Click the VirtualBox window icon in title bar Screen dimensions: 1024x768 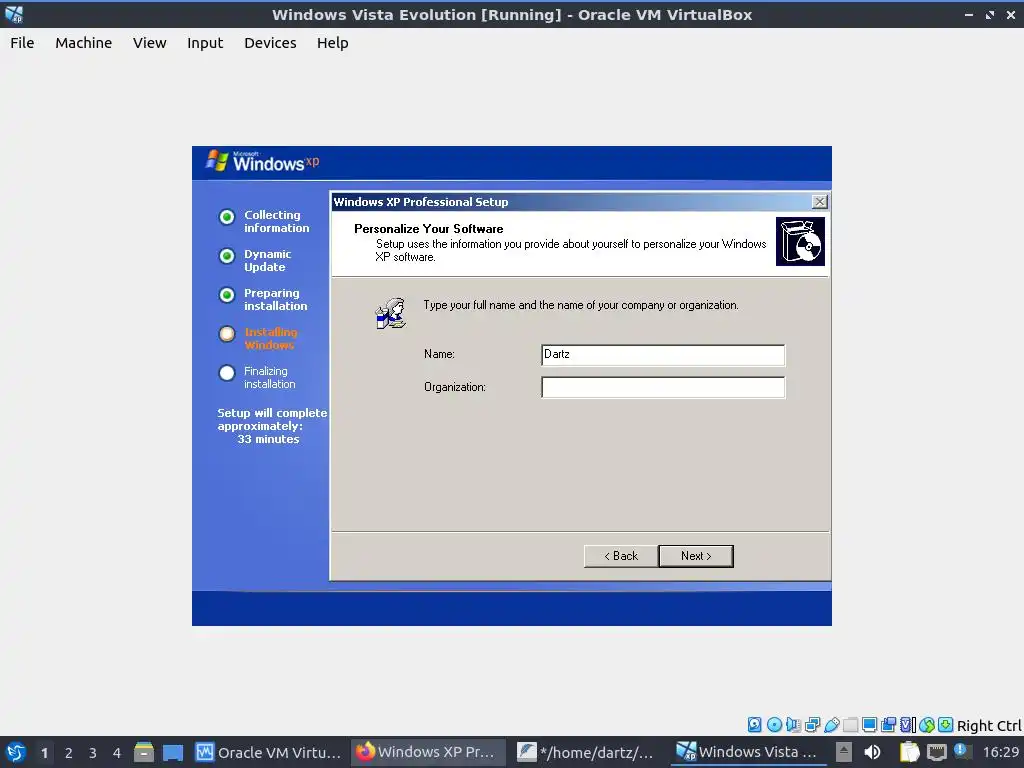14,14
